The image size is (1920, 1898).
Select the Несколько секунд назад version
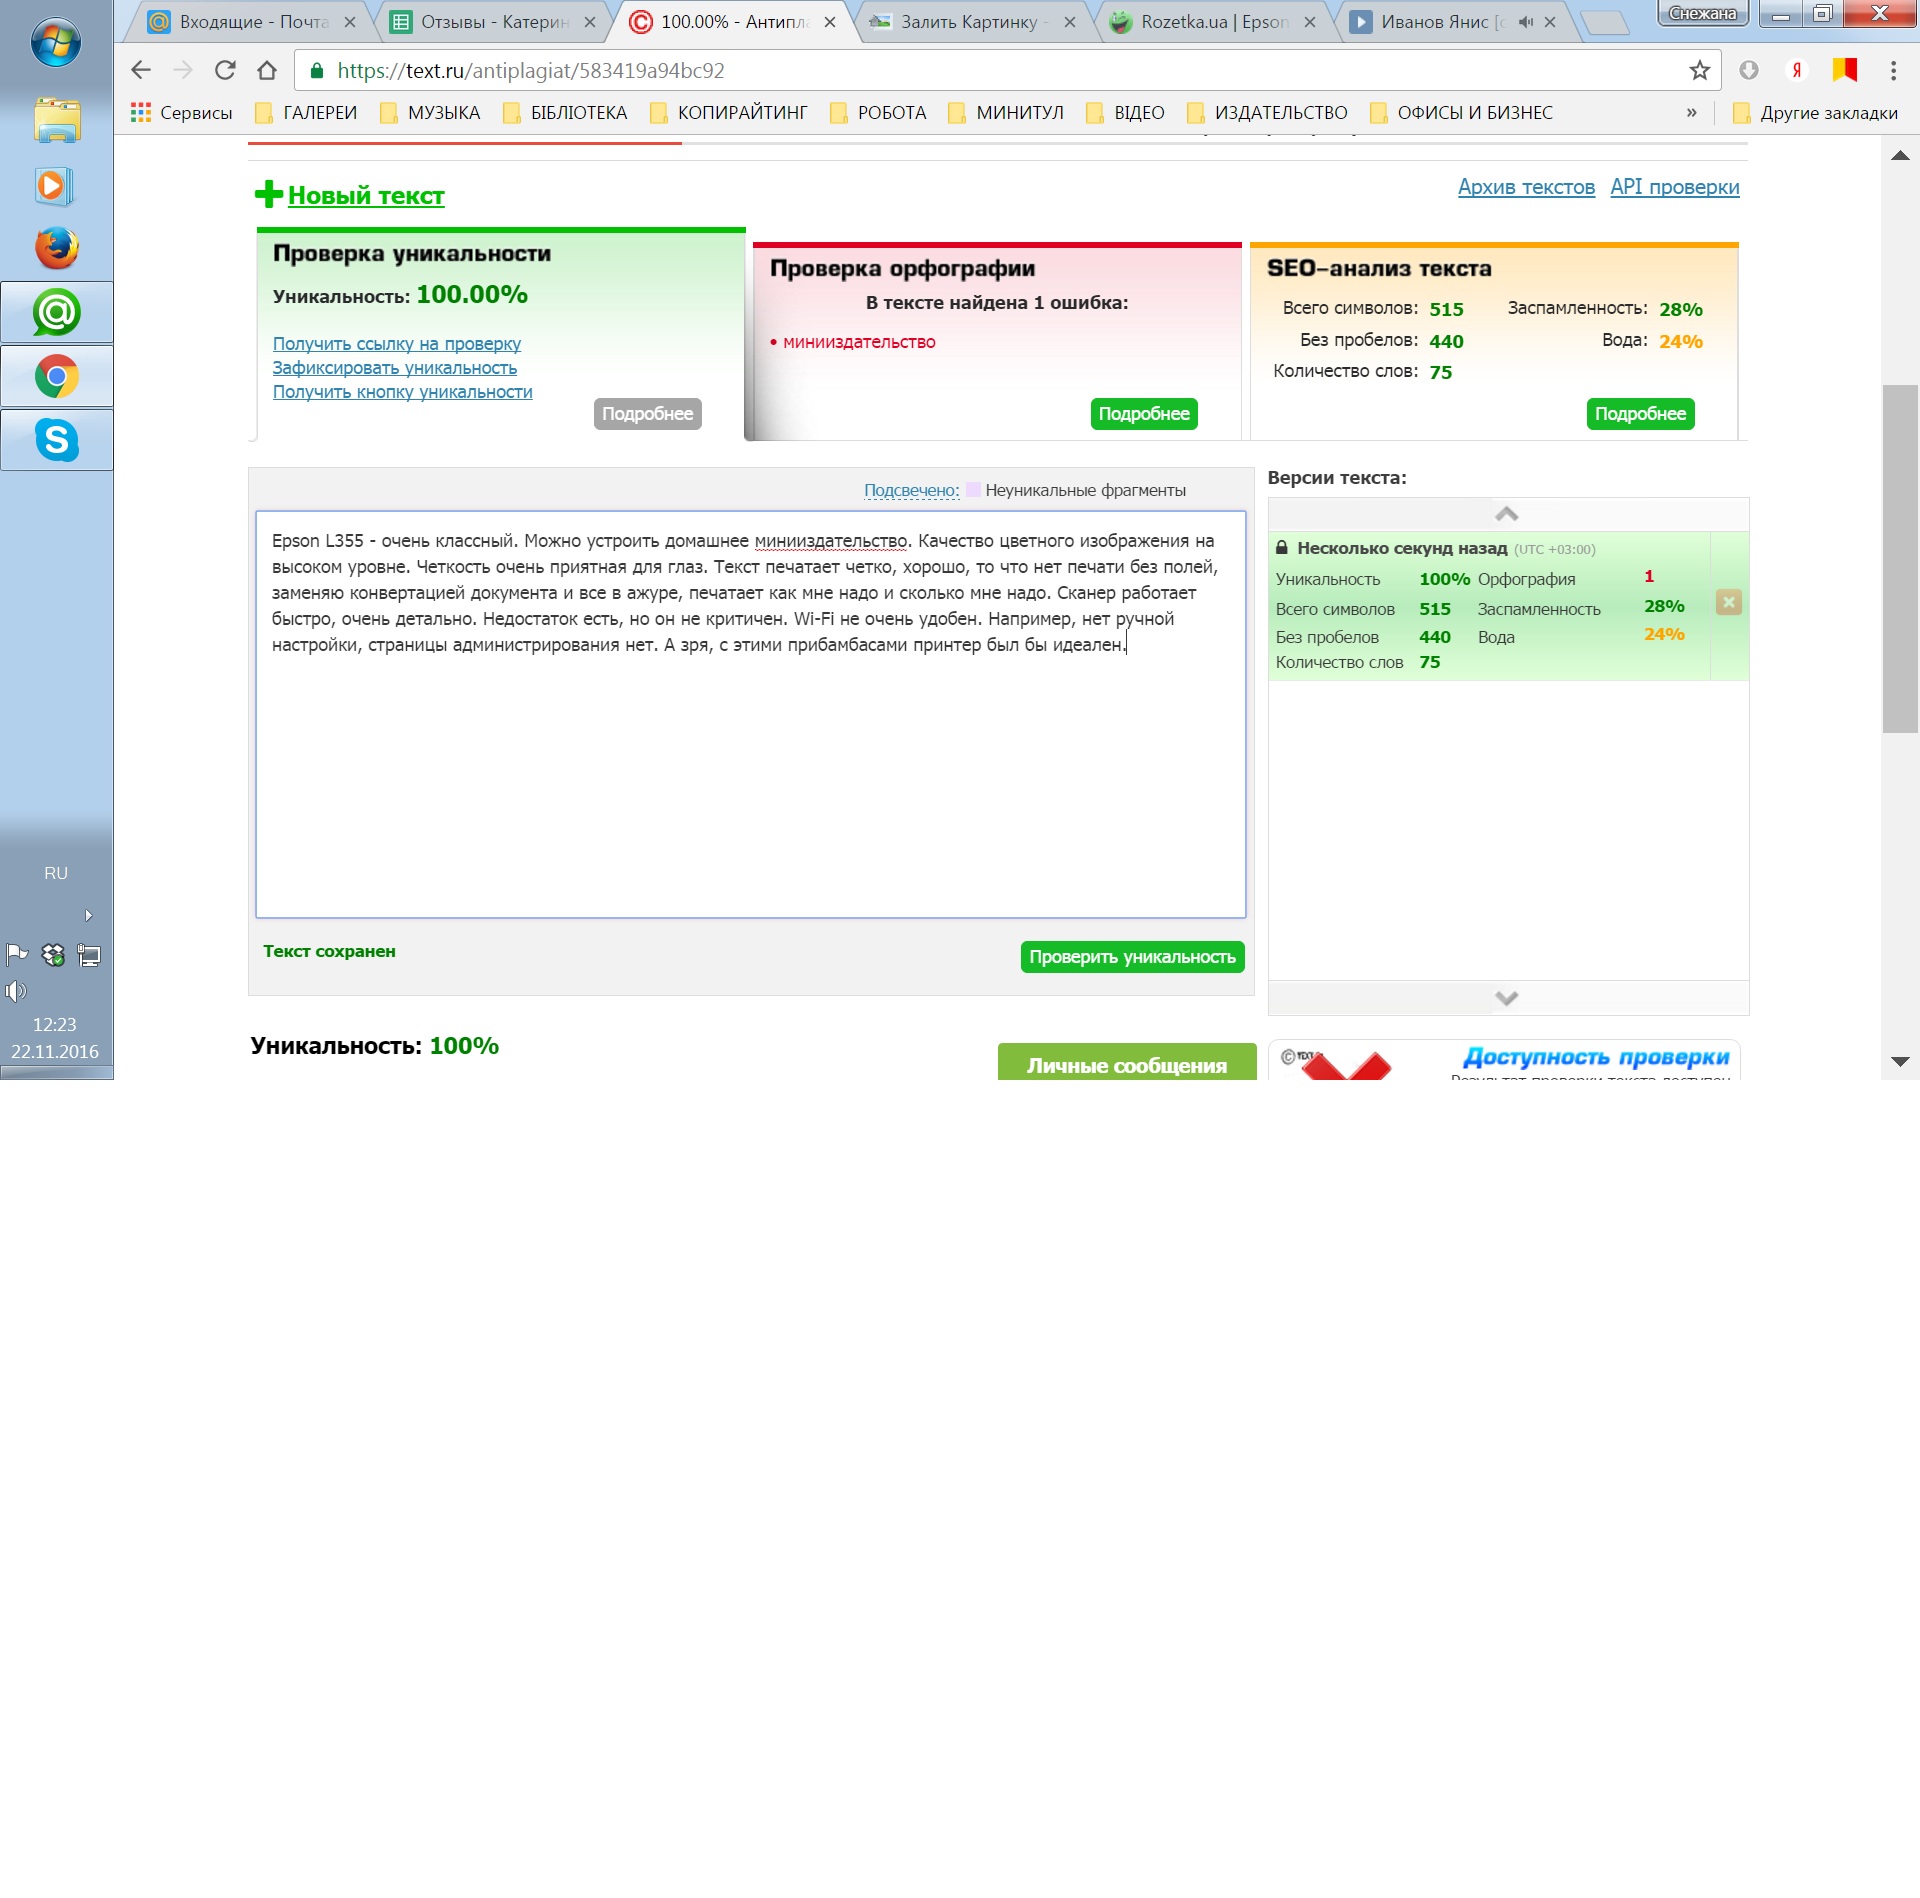pyautogui.click(x=1490, y=606)
